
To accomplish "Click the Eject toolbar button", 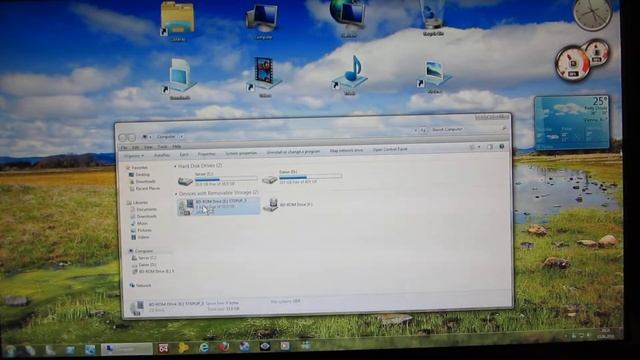I will coord(184,155).
